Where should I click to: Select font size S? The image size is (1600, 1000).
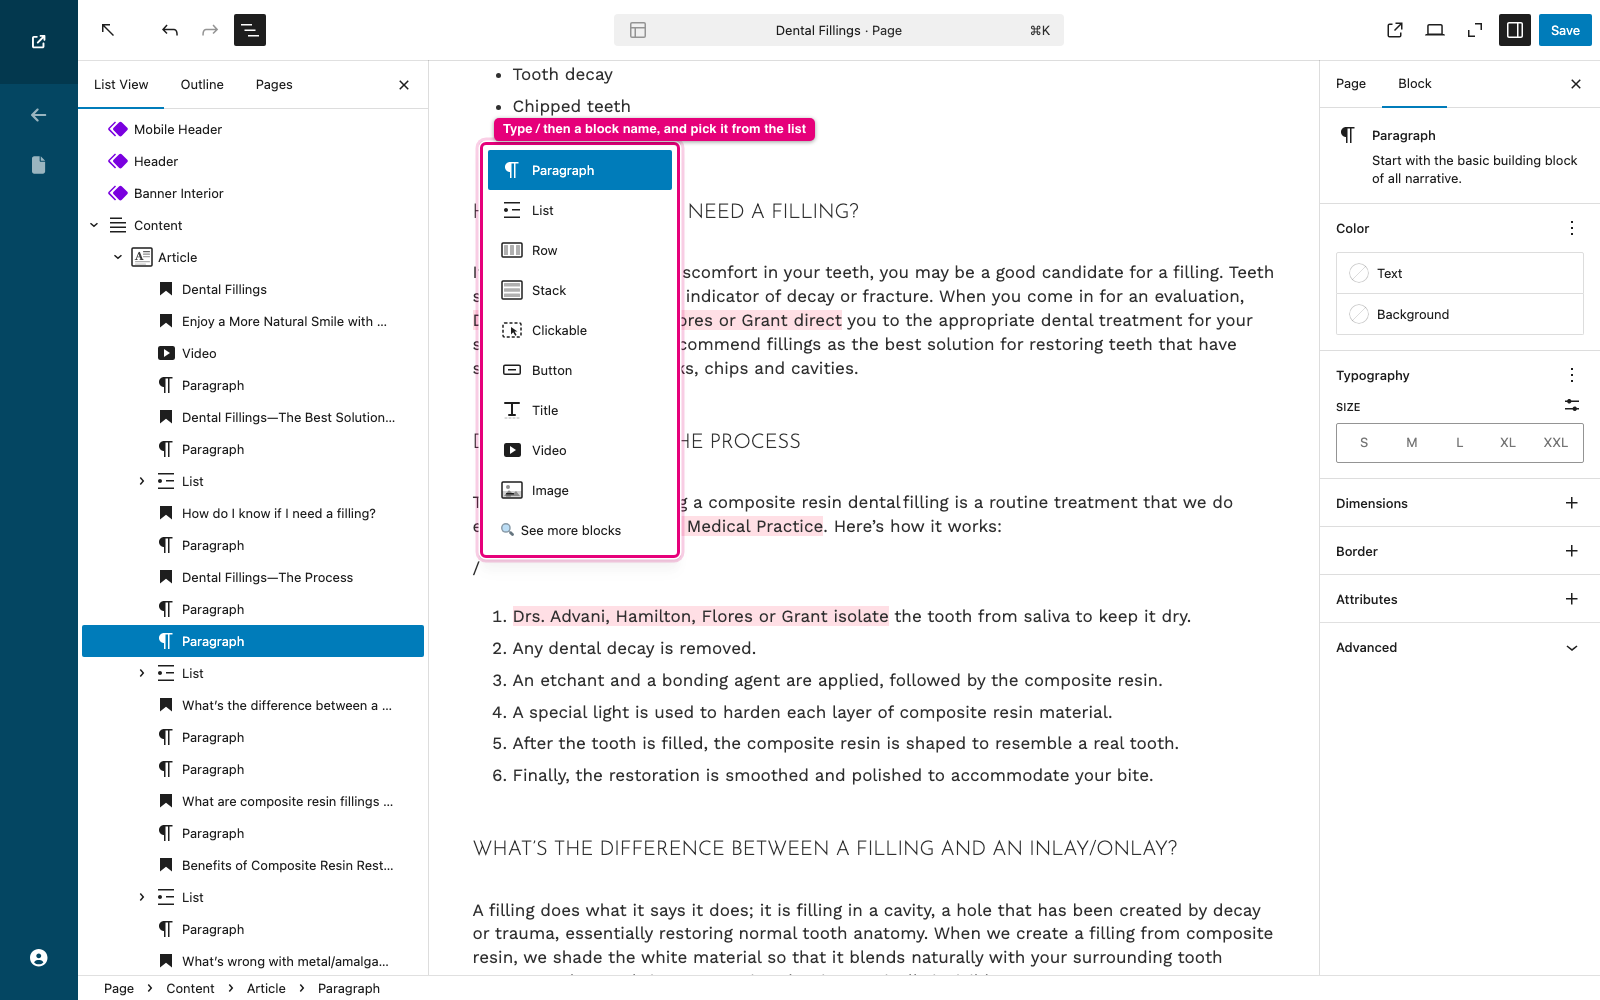(x=1364, y=443)
